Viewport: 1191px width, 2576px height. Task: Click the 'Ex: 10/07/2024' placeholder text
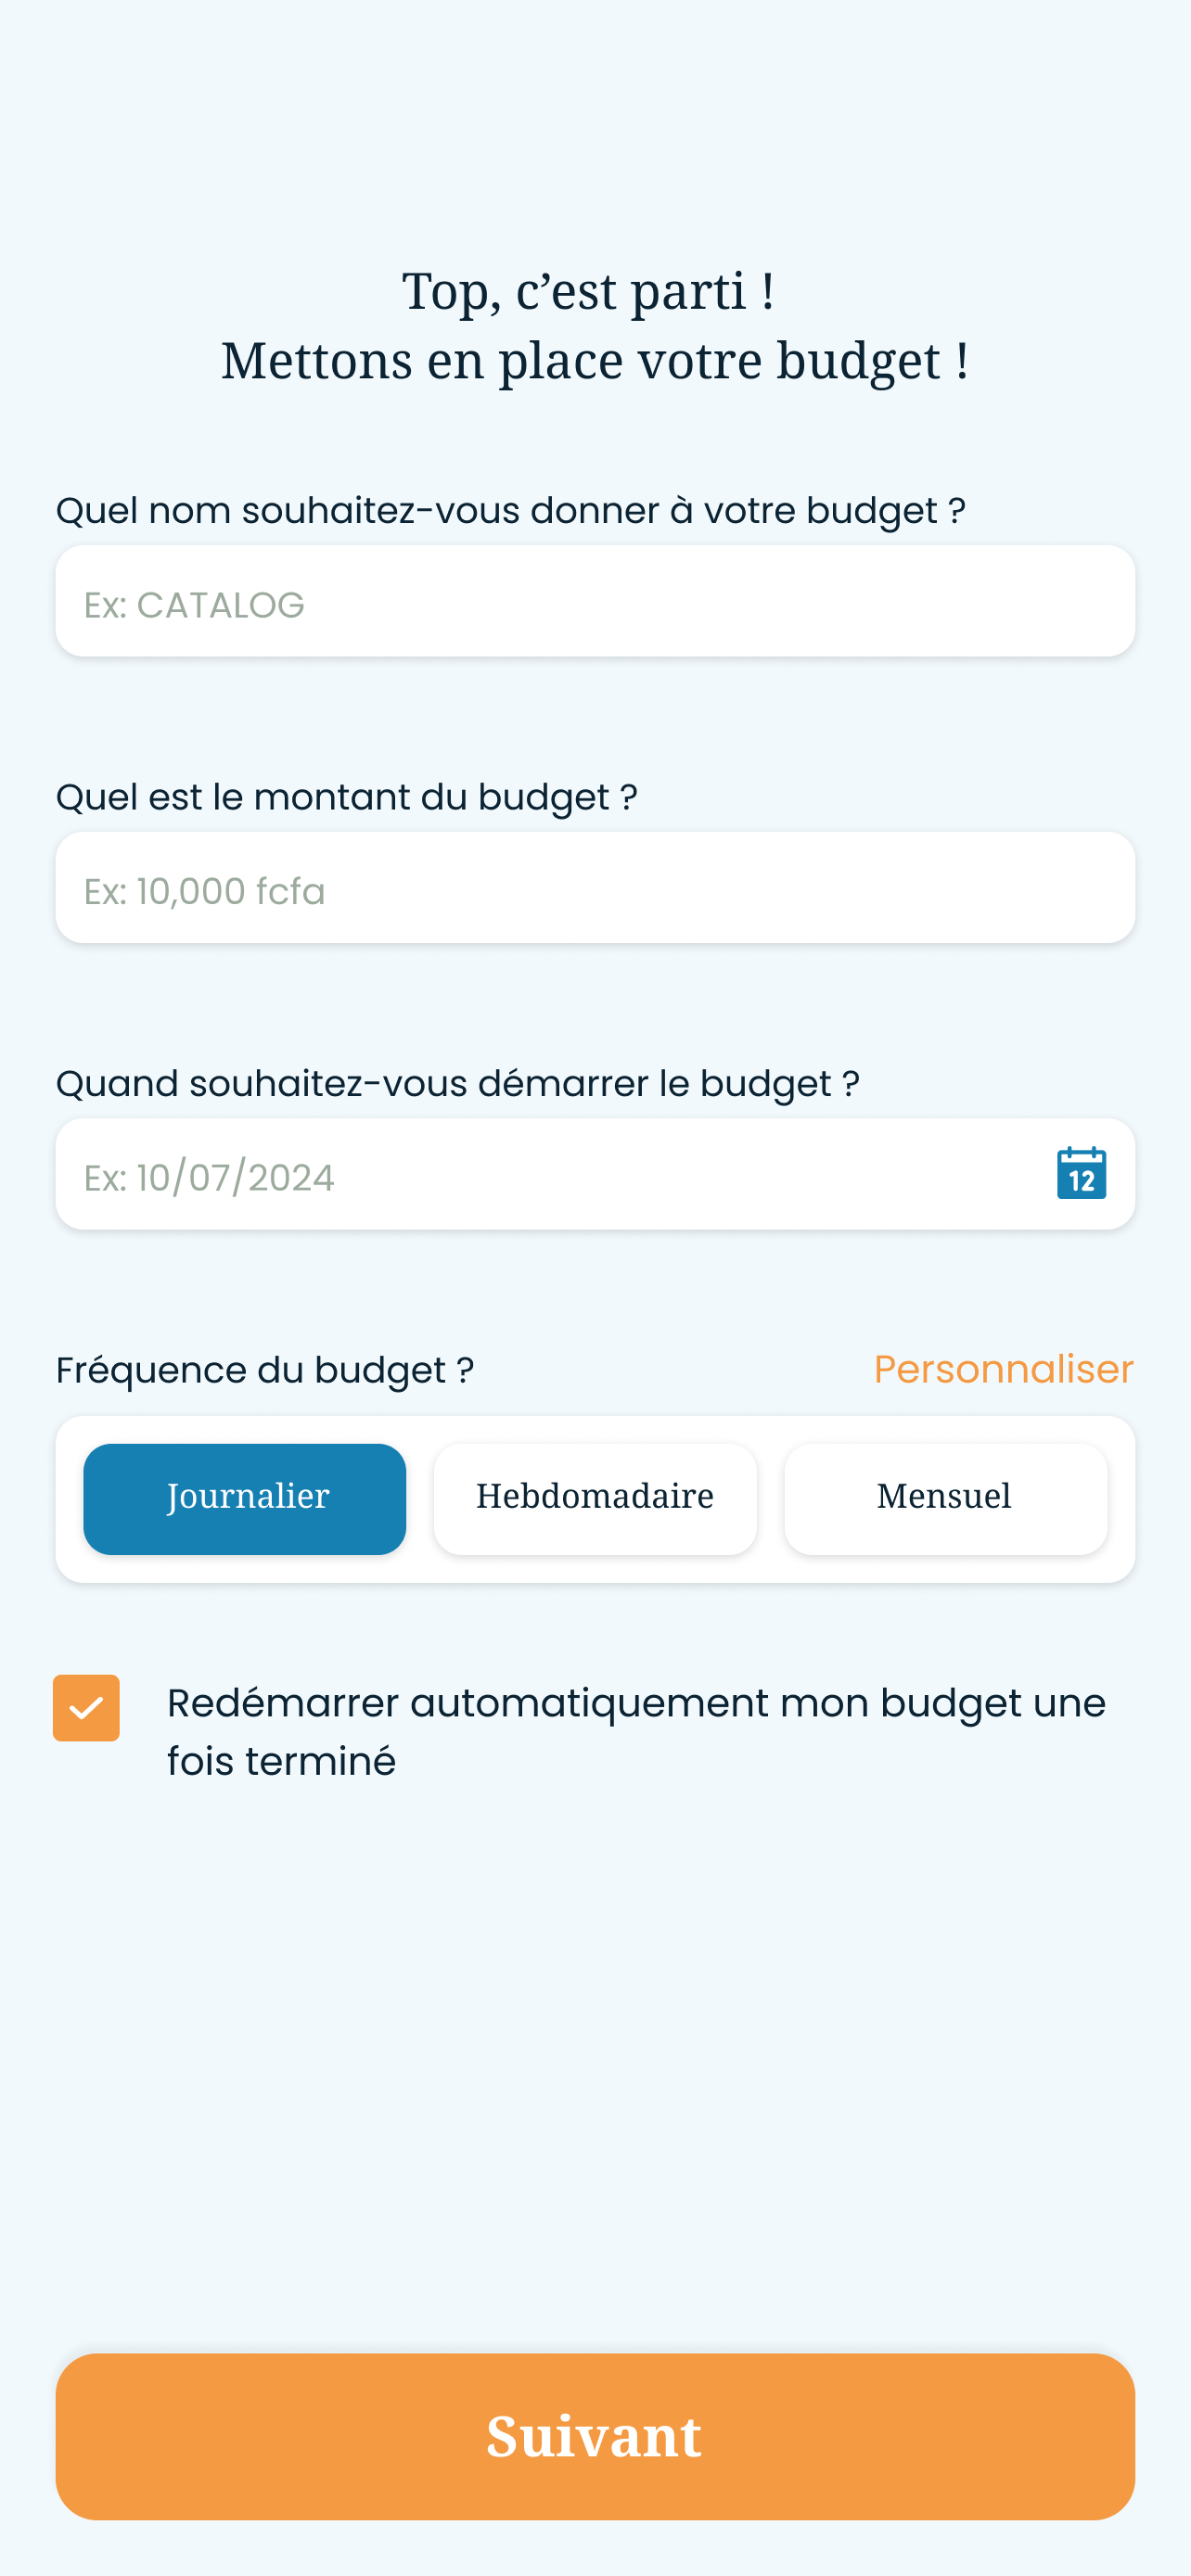tap(209, 1178)
